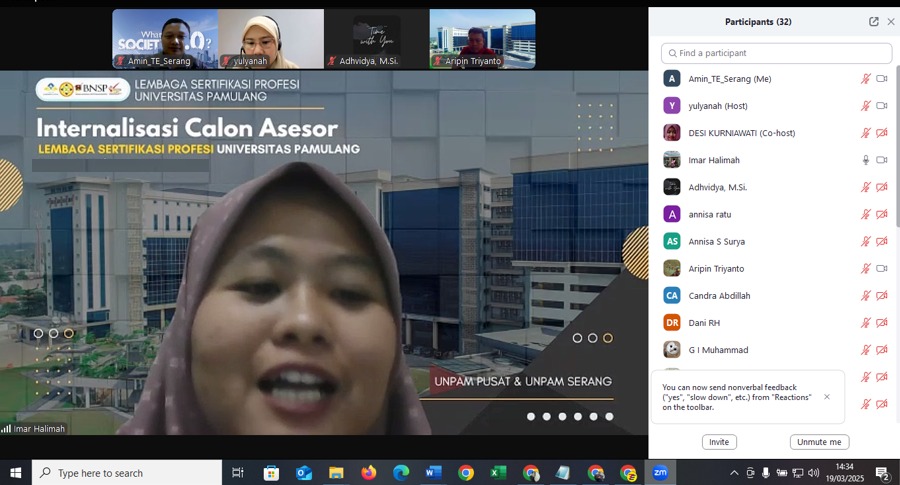Screen dimensions: 900x485
Task: Select yulyanah video thumbnail
Action: click(271, 38)
